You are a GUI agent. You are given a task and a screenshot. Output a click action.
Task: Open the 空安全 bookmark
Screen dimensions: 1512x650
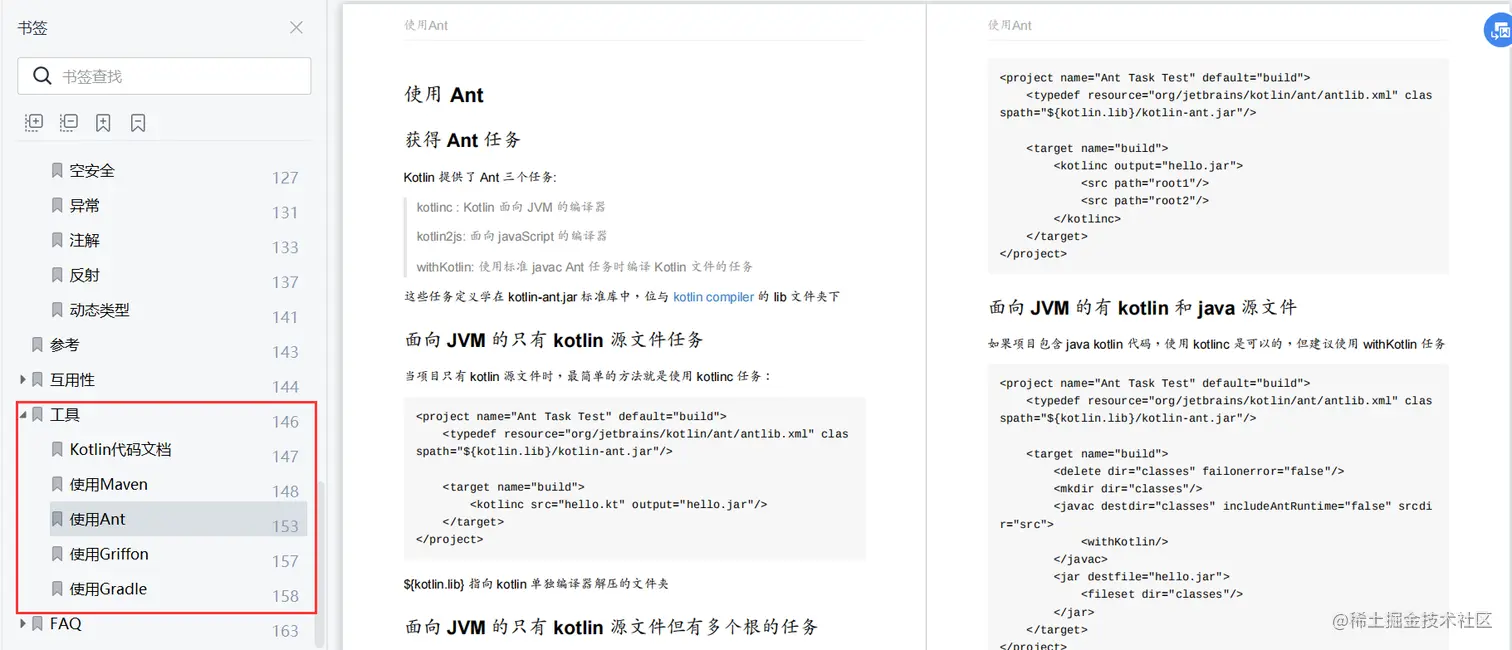(x=92, y=171)
